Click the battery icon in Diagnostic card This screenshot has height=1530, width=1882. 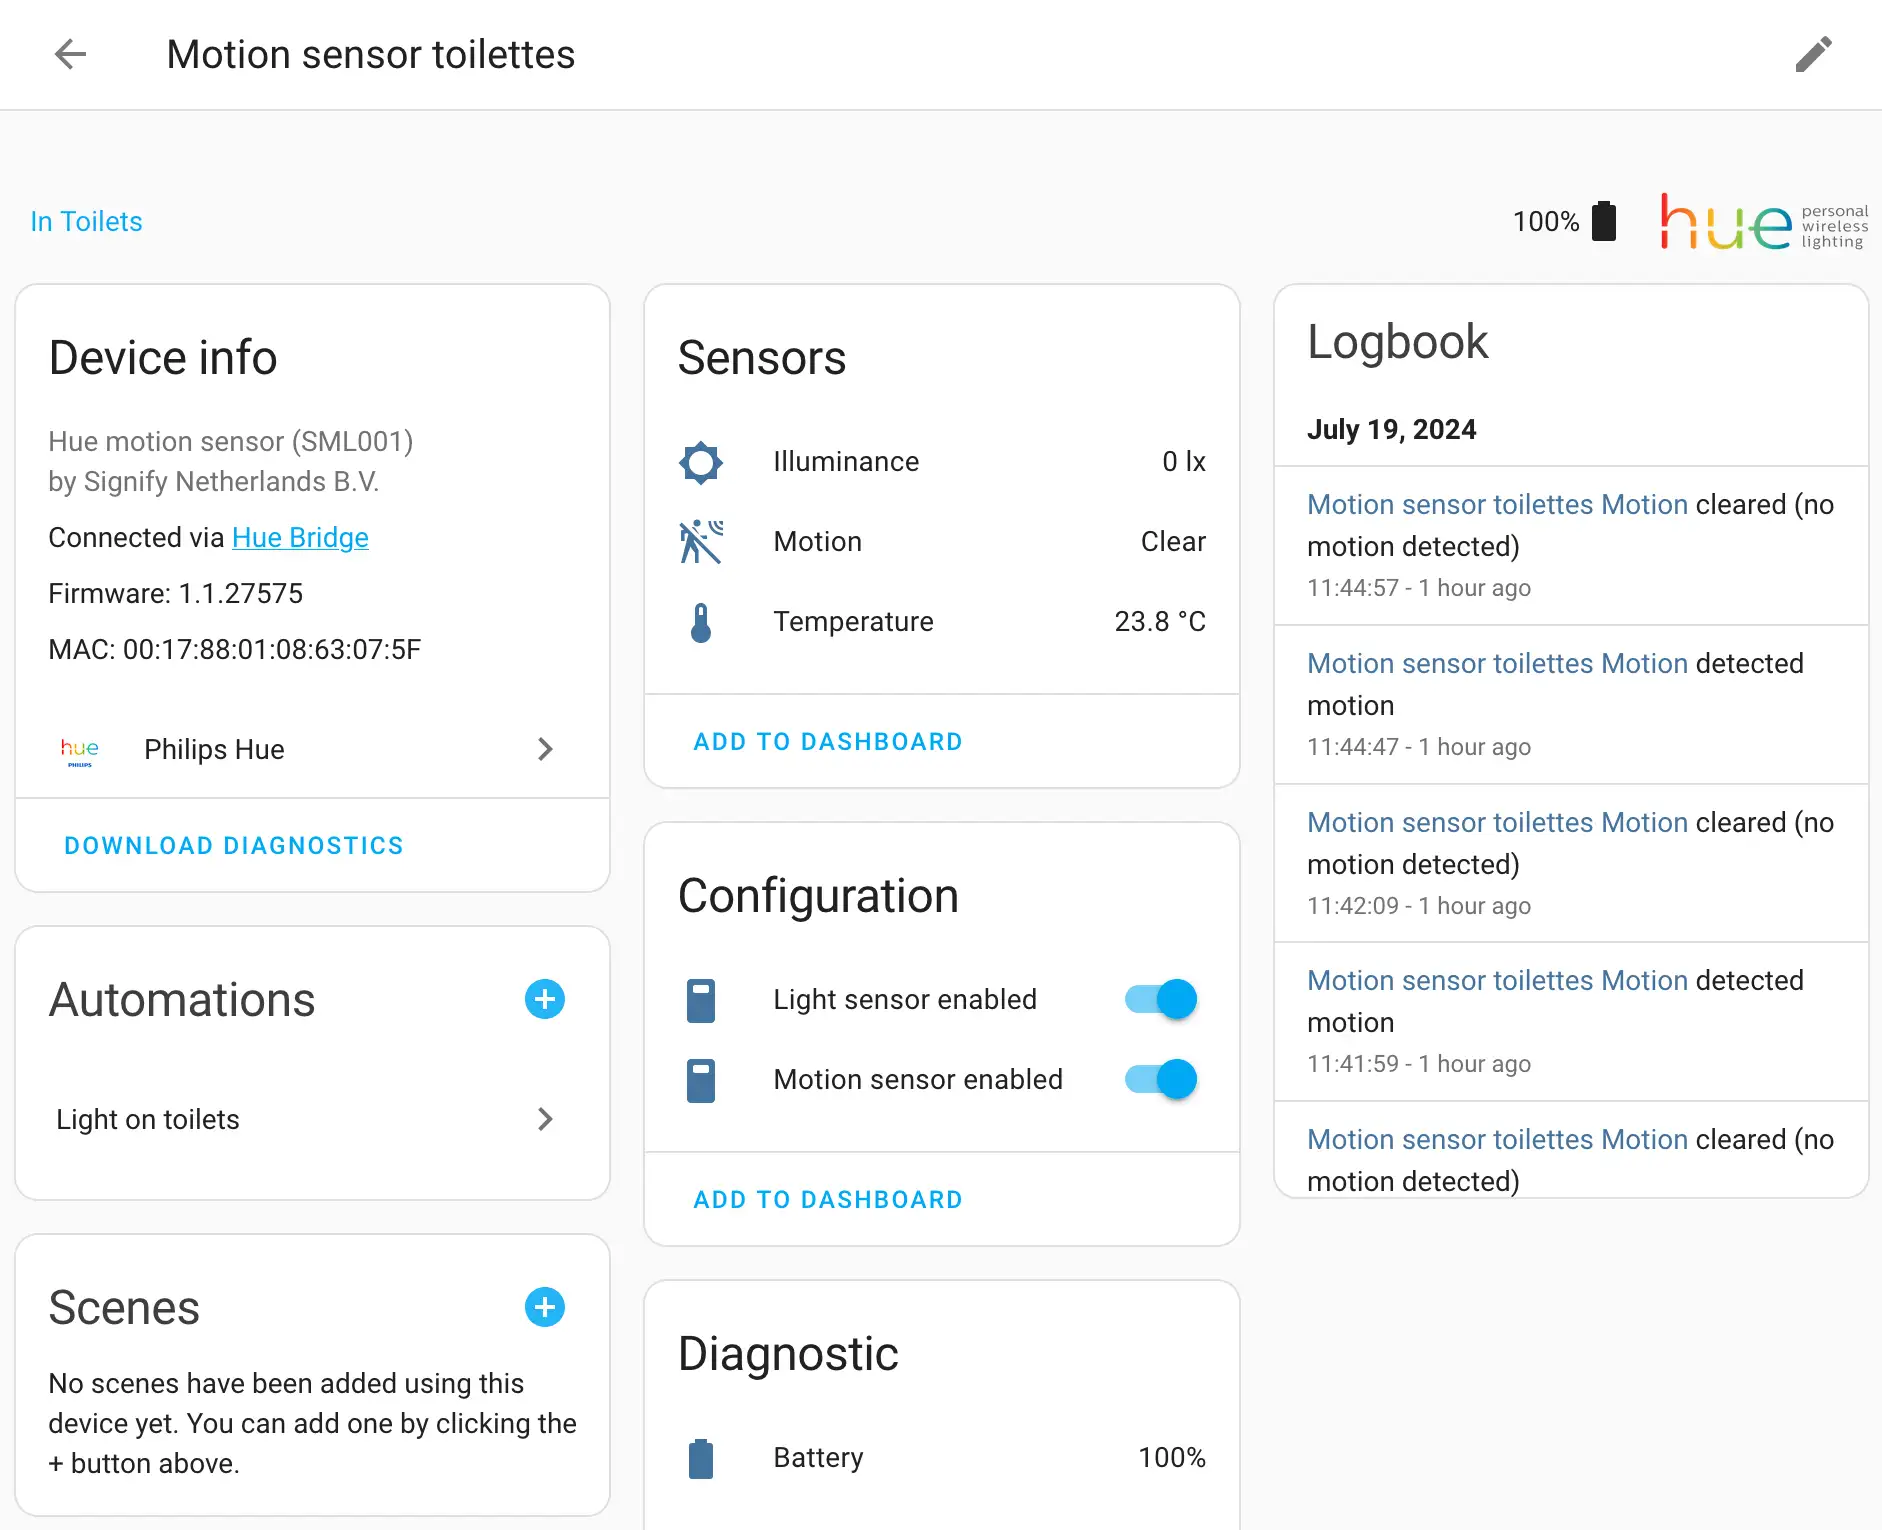point(701,1458)
